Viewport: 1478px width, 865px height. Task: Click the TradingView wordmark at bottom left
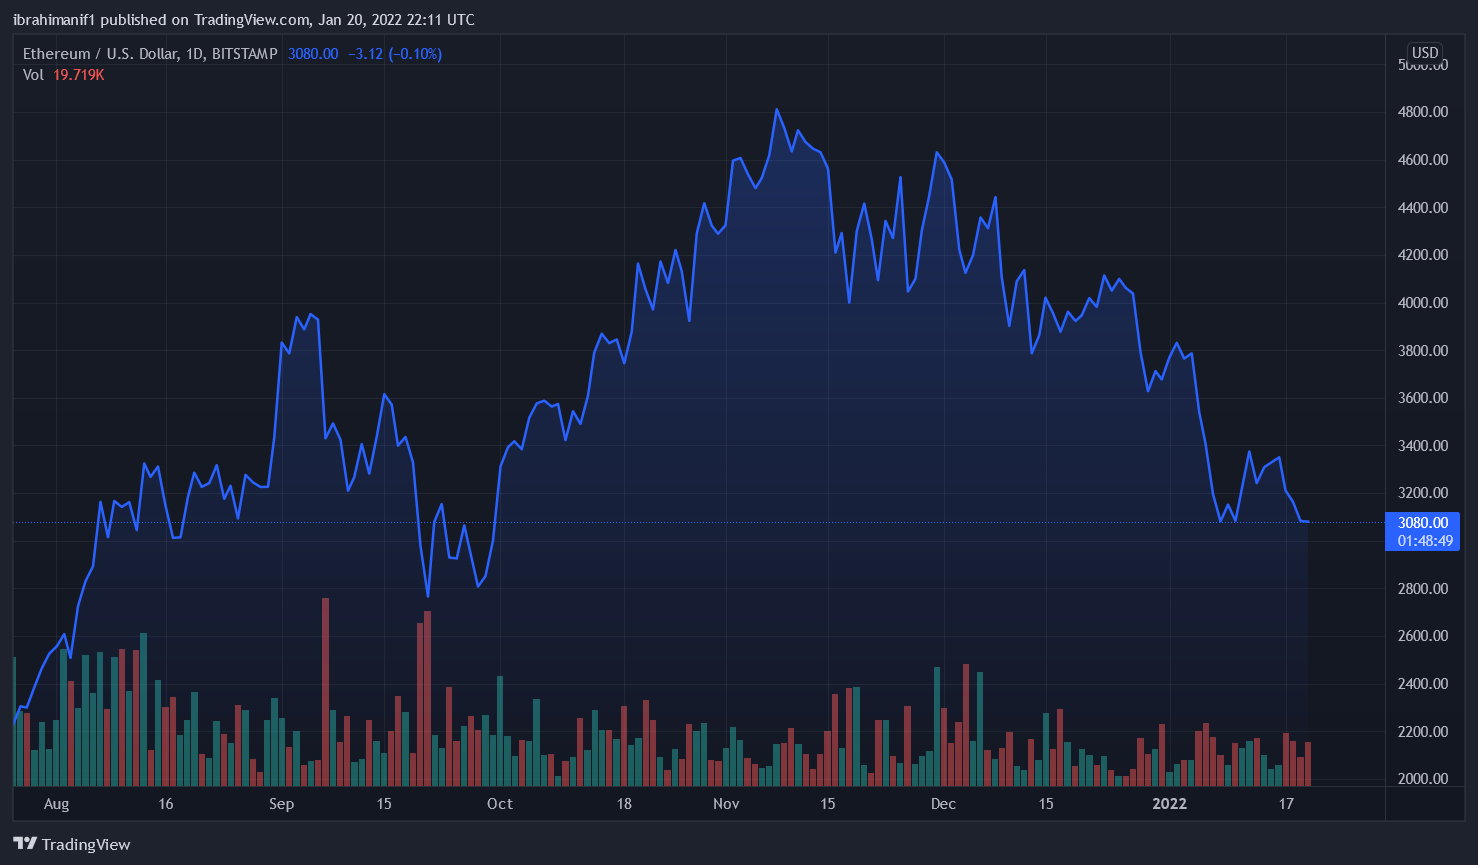[x=86, y=845]
